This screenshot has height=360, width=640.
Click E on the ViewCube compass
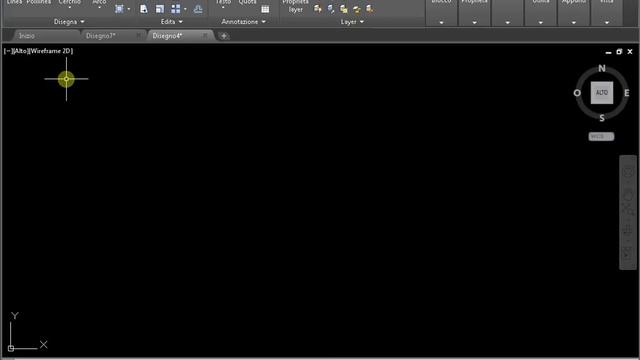click(627, 93)
